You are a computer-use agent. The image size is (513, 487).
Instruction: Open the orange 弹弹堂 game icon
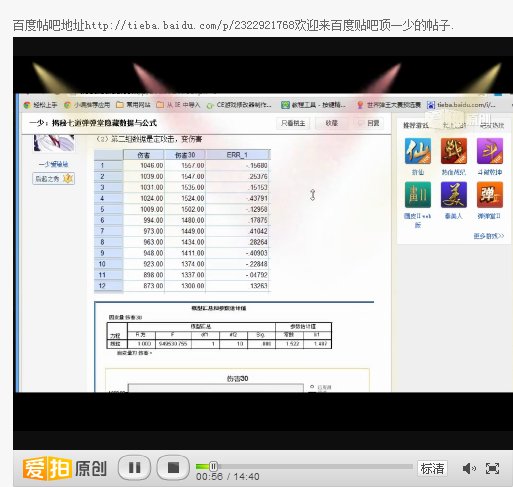[490, 195]
